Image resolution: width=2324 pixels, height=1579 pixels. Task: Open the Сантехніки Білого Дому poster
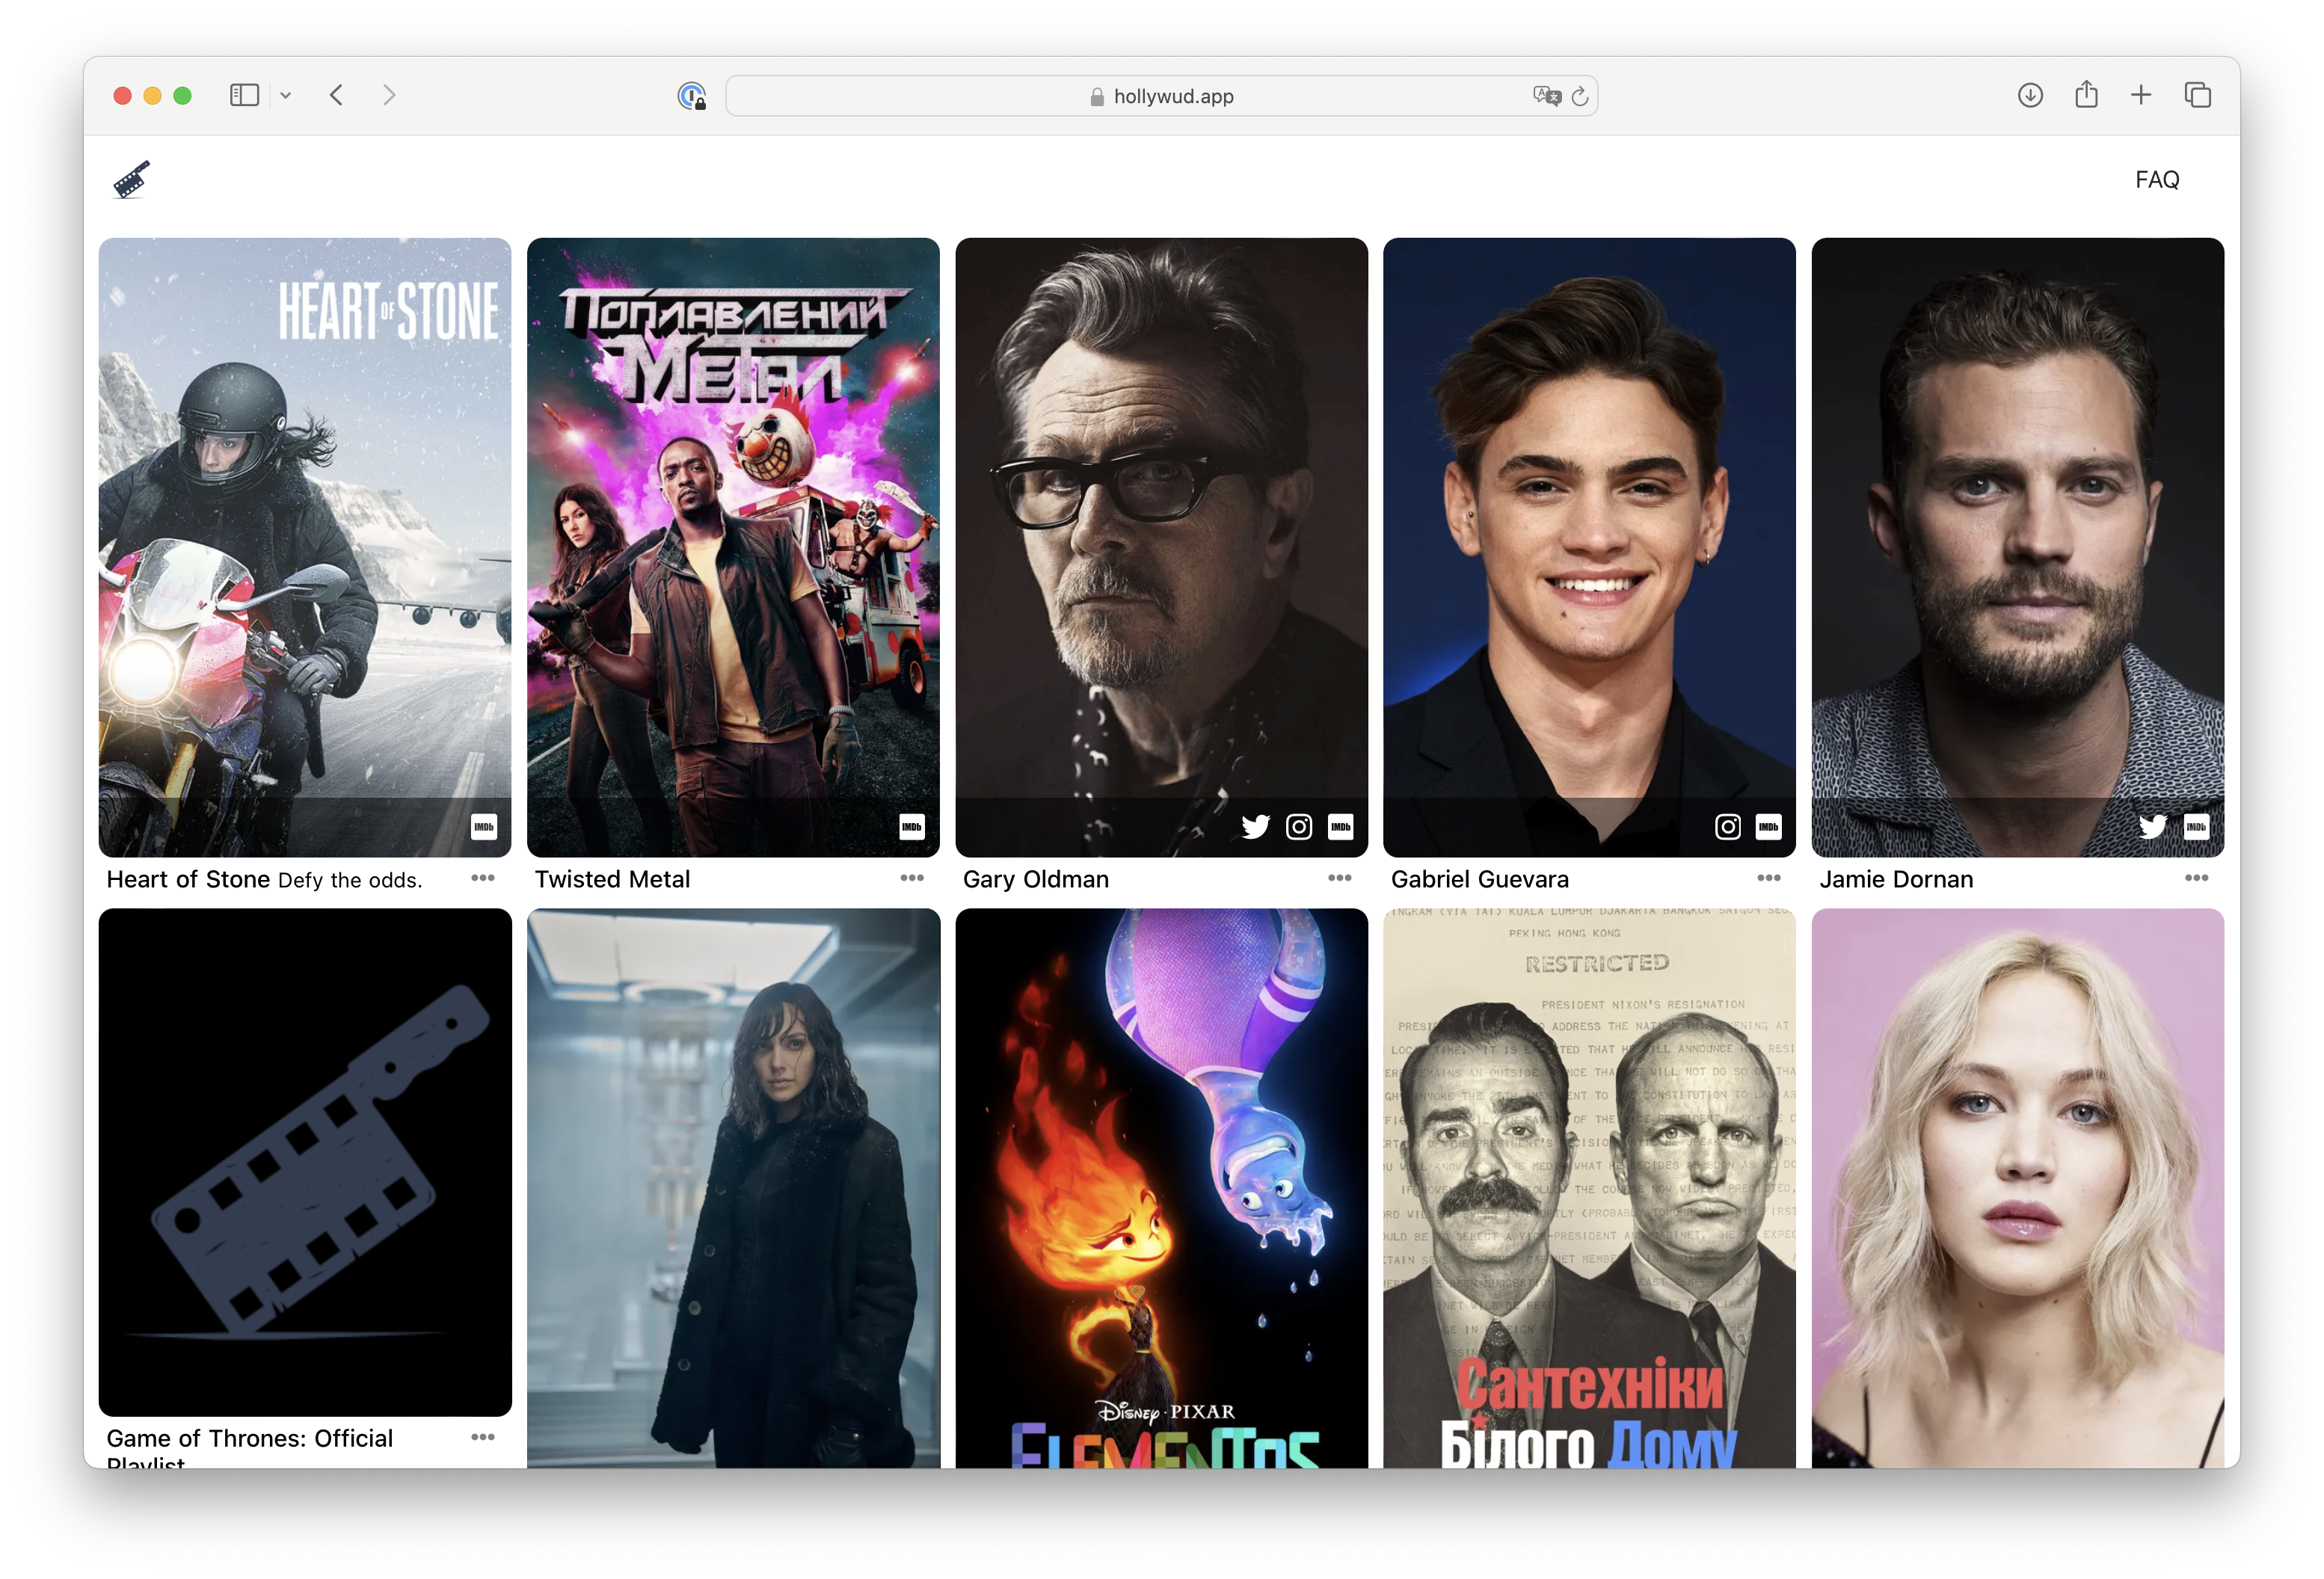(1589, 1188)
